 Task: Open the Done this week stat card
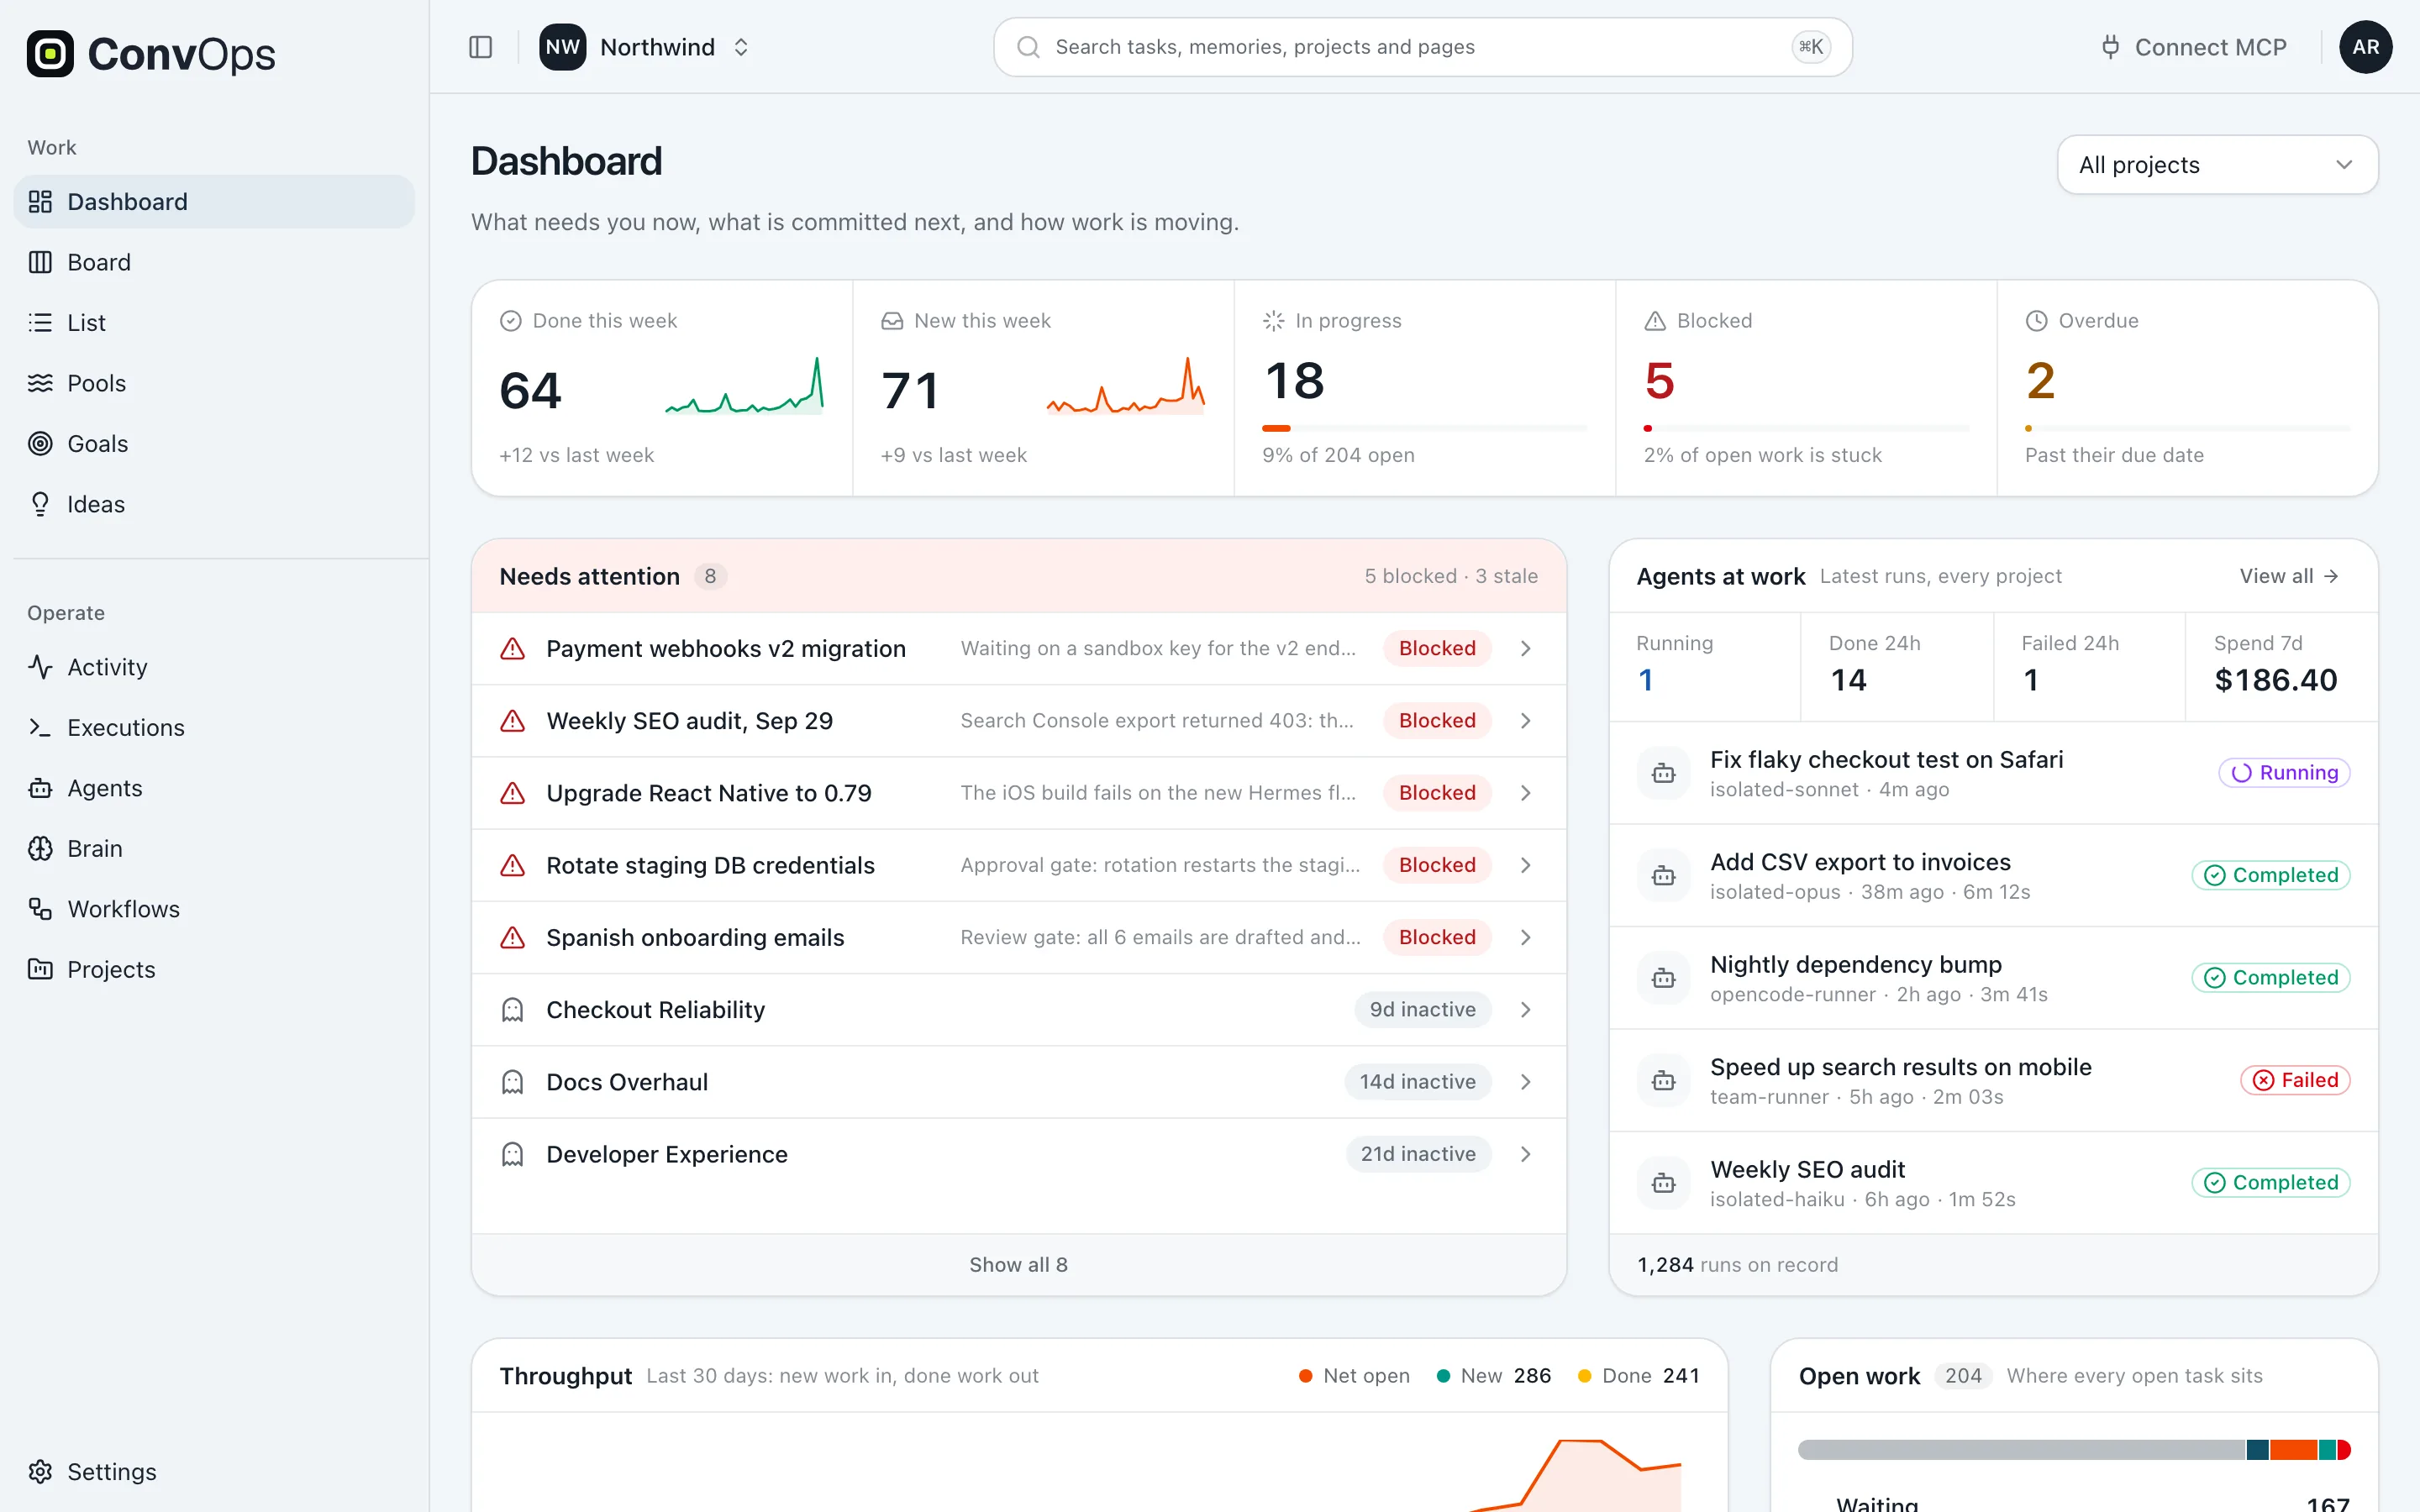[x=662, y=388]
